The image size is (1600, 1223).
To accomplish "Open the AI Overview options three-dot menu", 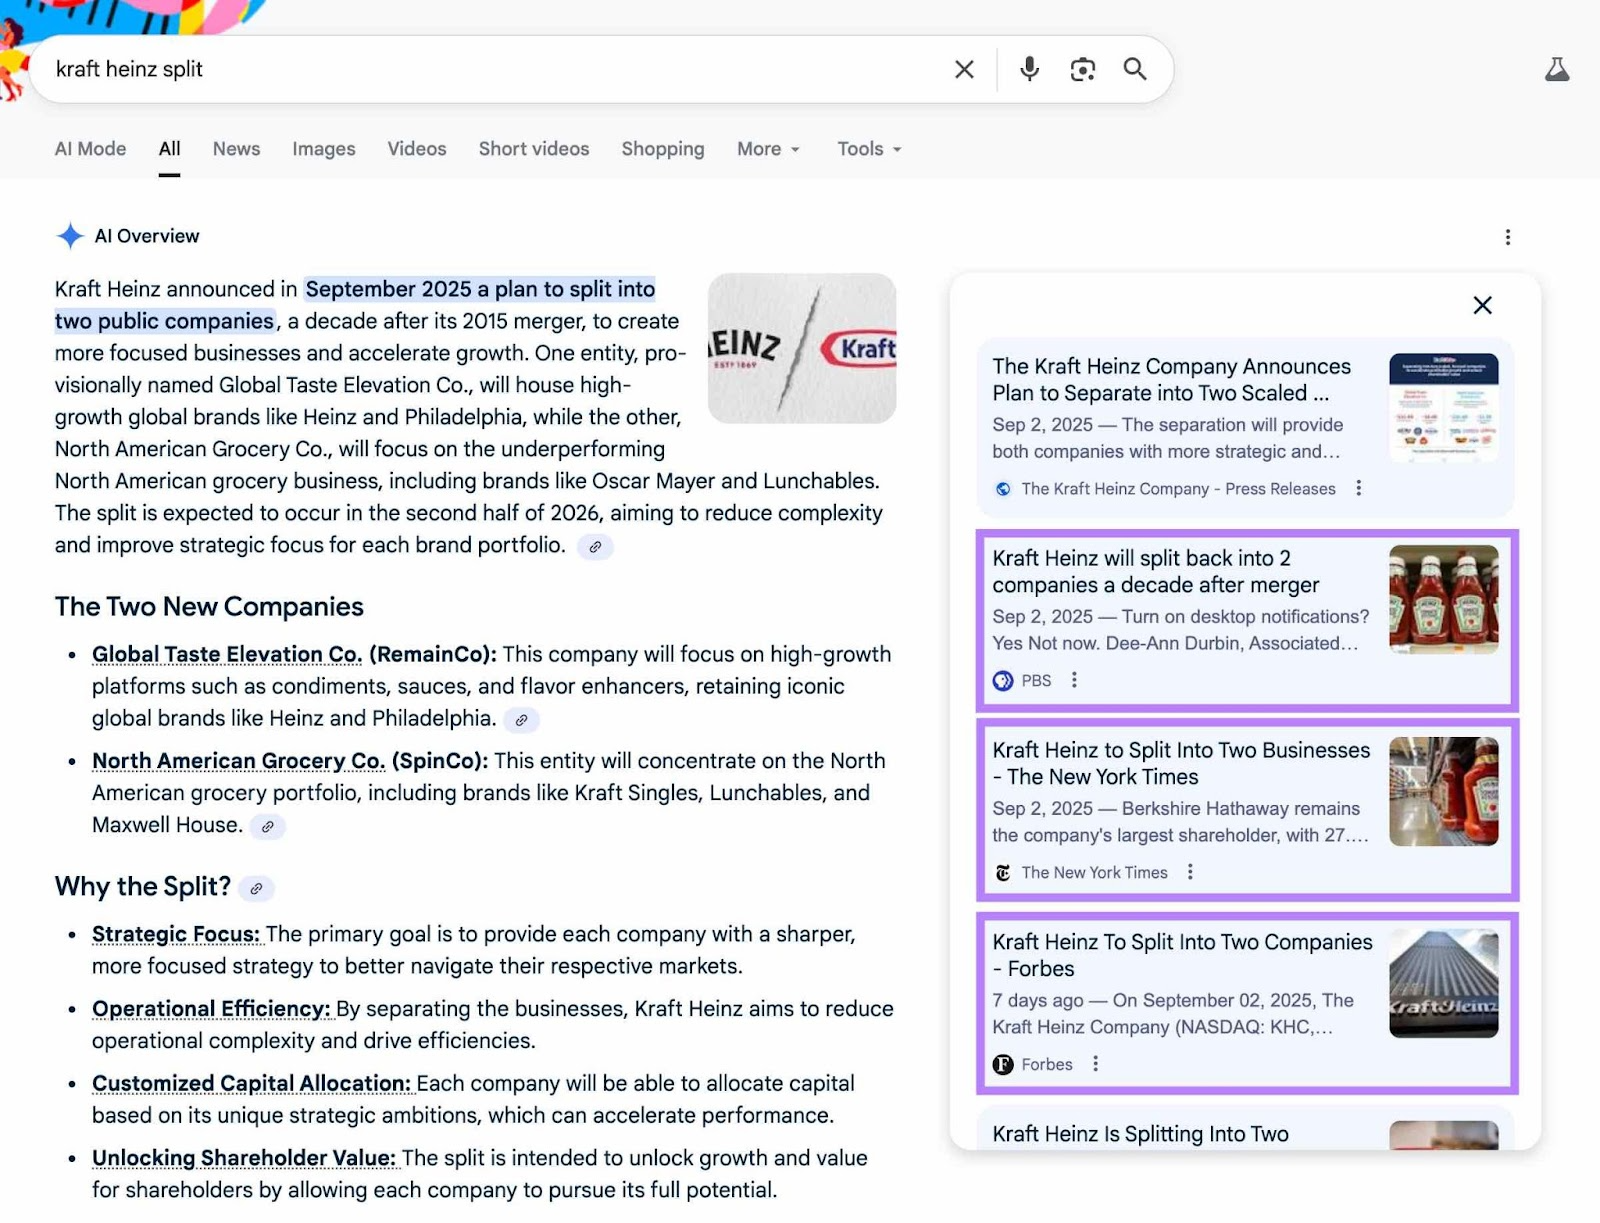I will (1507, 237).
